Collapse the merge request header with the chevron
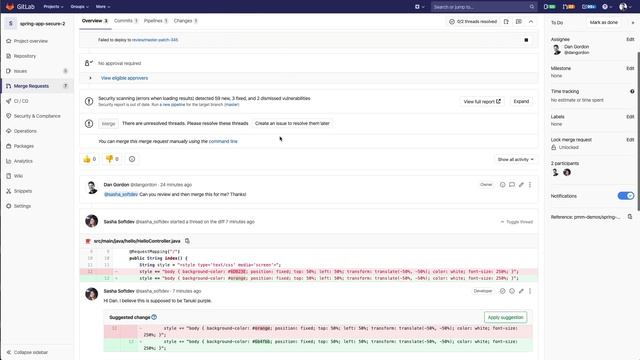The image size is (640, 360). [x=531, y=22]
